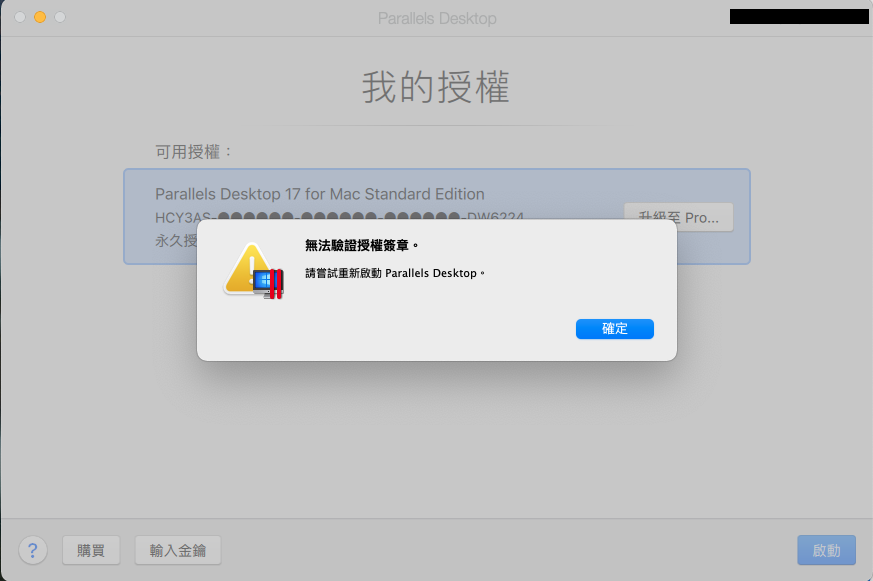This screenshot has width=873, height=581.
Task: Click the black redacted bar in title bar
Action: [799, 16]
